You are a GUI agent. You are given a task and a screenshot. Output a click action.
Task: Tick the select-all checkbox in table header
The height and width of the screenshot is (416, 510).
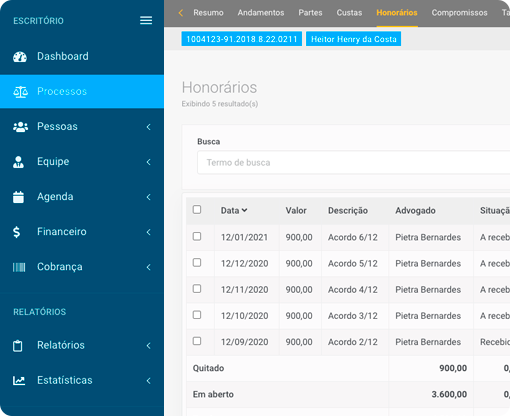197,210
